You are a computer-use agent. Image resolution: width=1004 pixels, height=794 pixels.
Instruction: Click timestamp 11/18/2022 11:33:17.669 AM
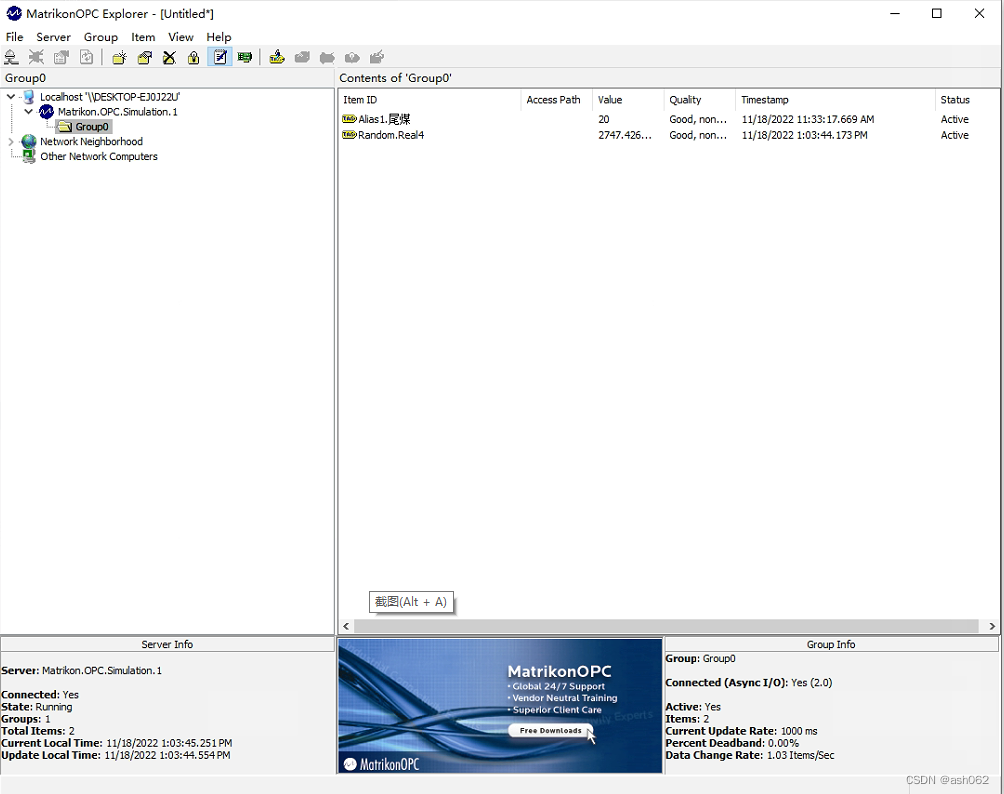807,119
